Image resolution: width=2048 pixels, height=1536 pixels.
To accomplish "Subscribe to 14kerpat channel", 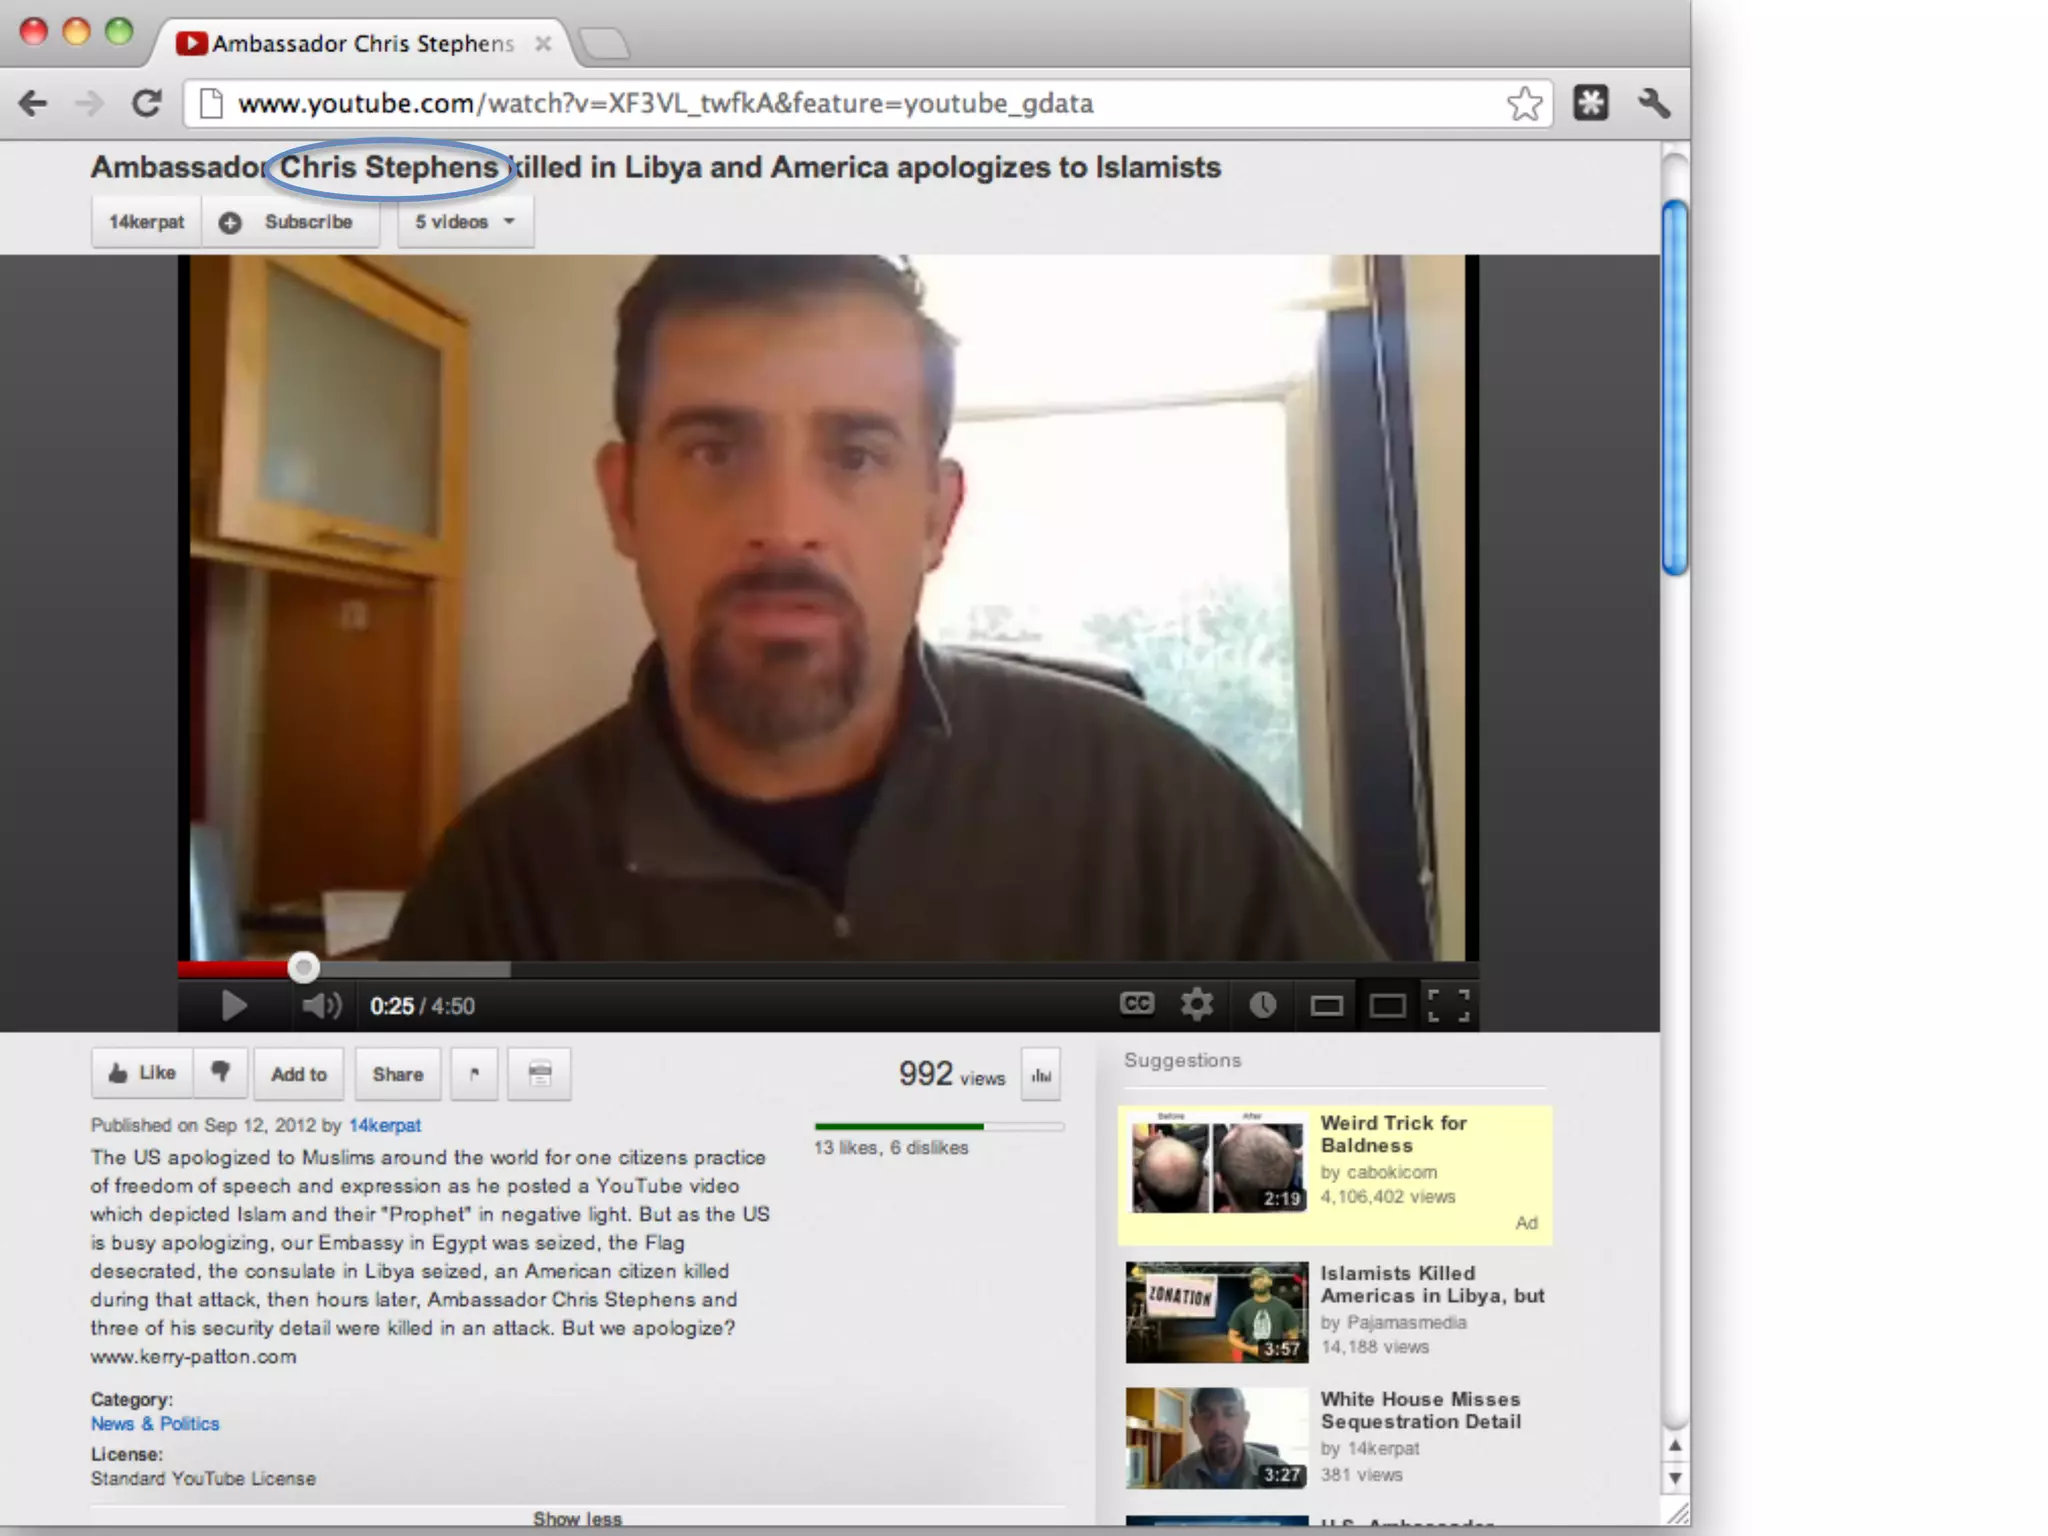I will tap(292, 222).
